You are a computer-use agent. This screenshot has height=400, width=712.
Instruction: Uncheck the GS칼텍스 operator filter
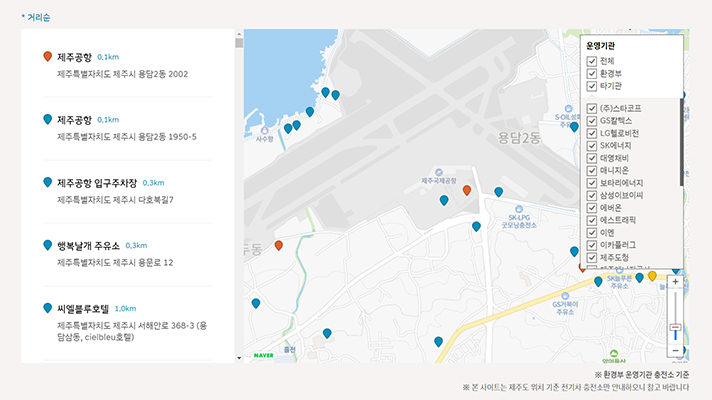(x=592, y=120)
